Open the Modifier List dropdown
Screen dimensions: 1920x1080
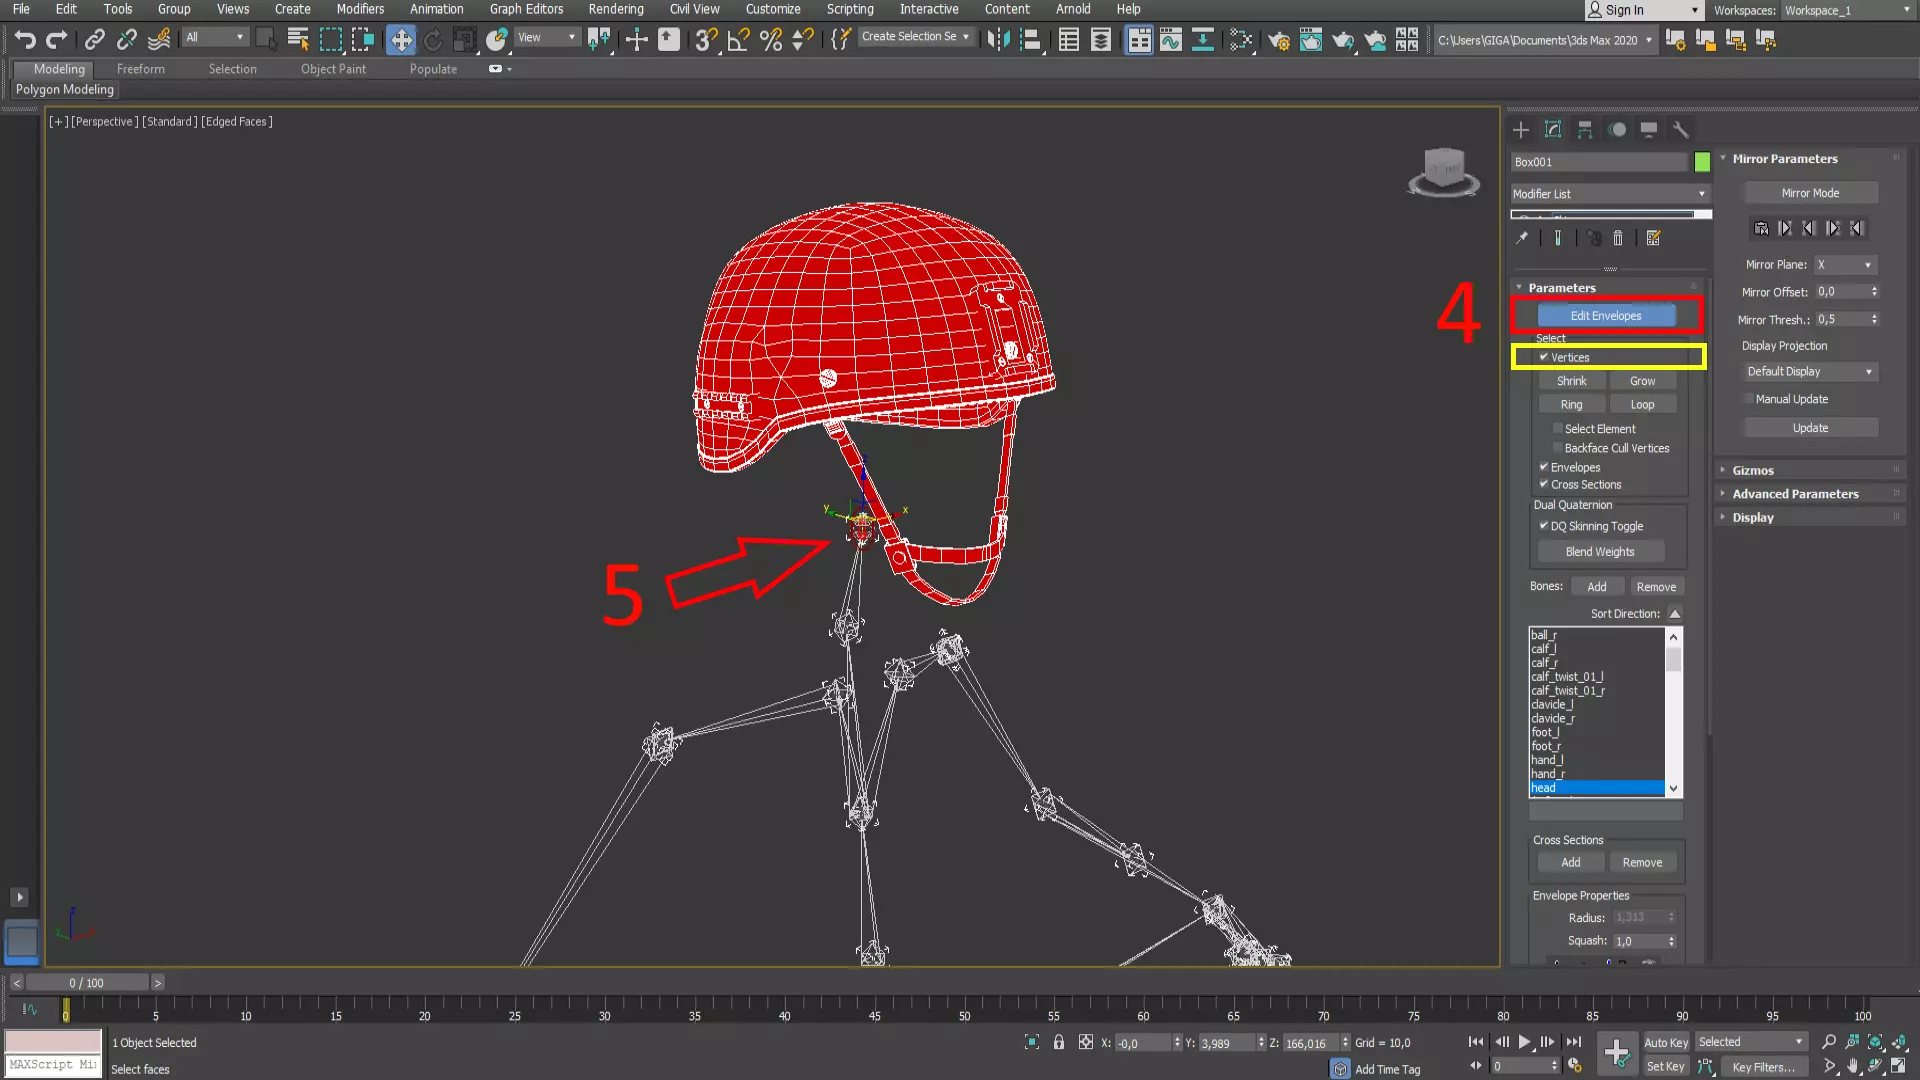click(1609, 194)
